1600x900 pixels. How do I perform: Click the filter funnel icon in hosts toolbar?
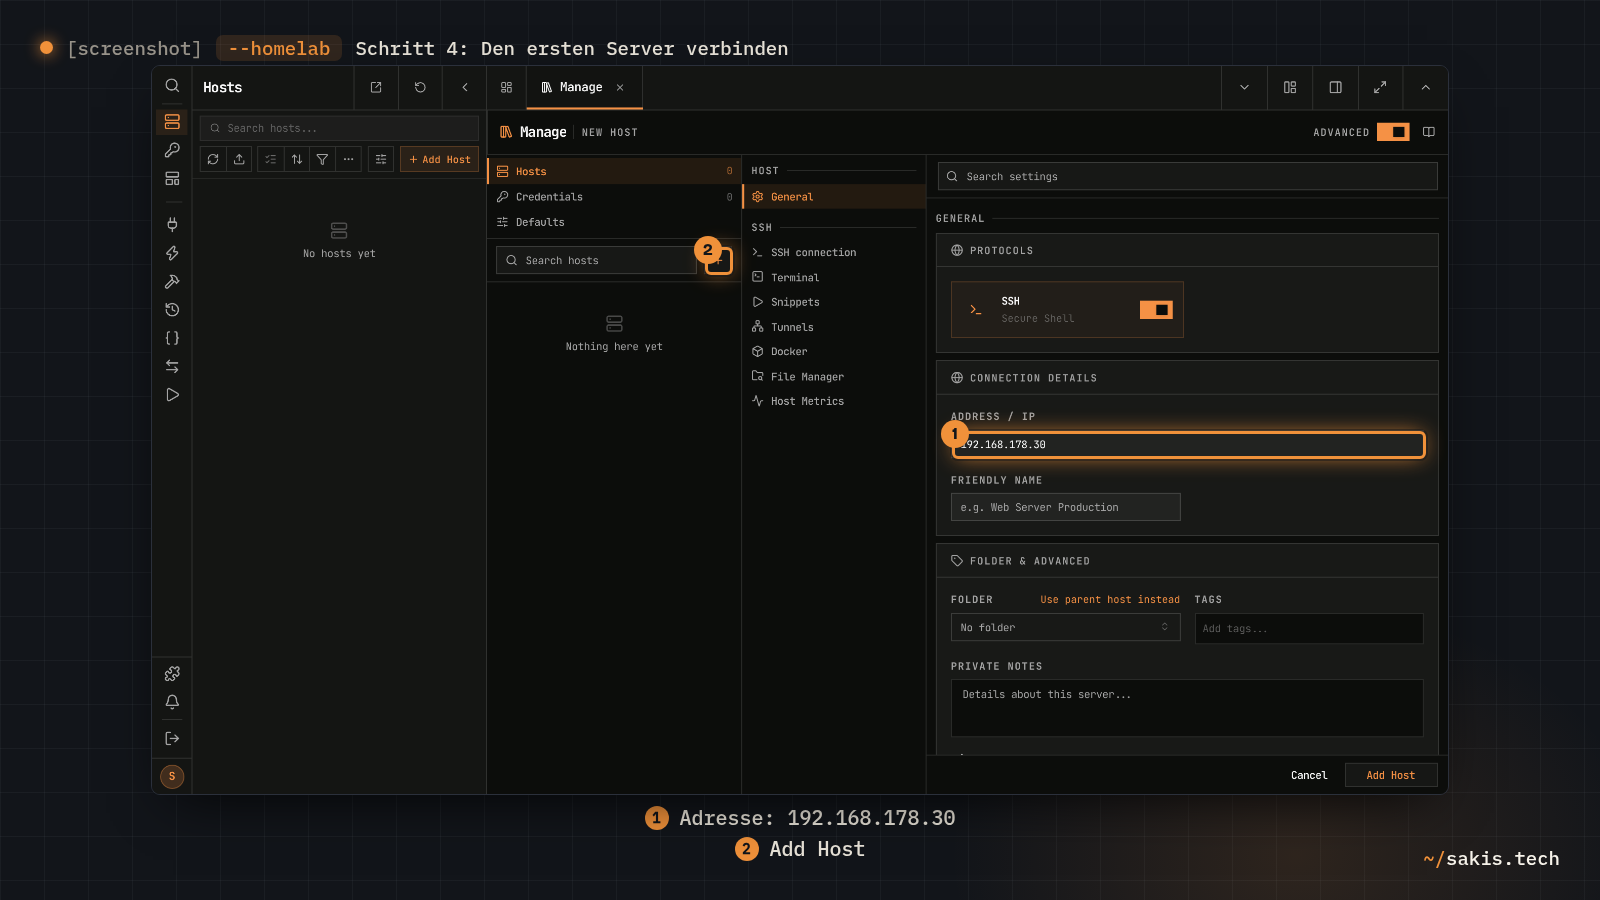pos(322,159)
